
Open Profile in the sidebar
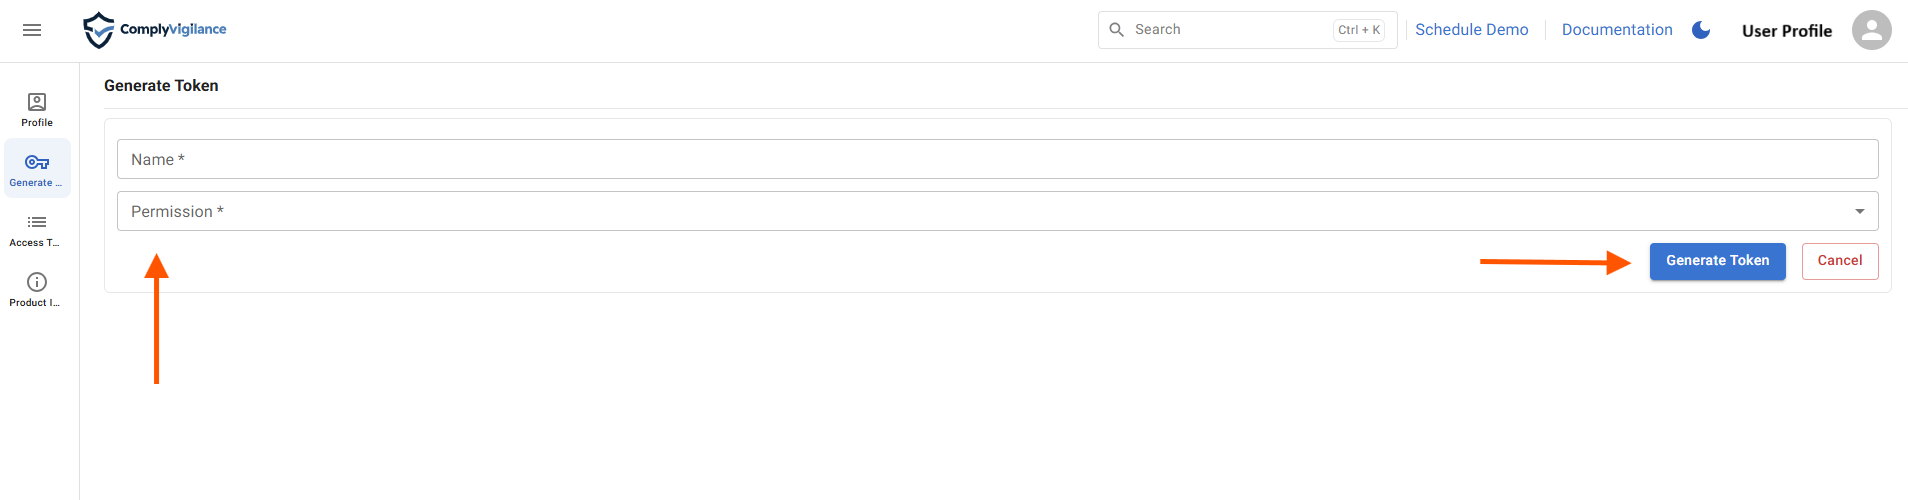[x=37, y=109]
